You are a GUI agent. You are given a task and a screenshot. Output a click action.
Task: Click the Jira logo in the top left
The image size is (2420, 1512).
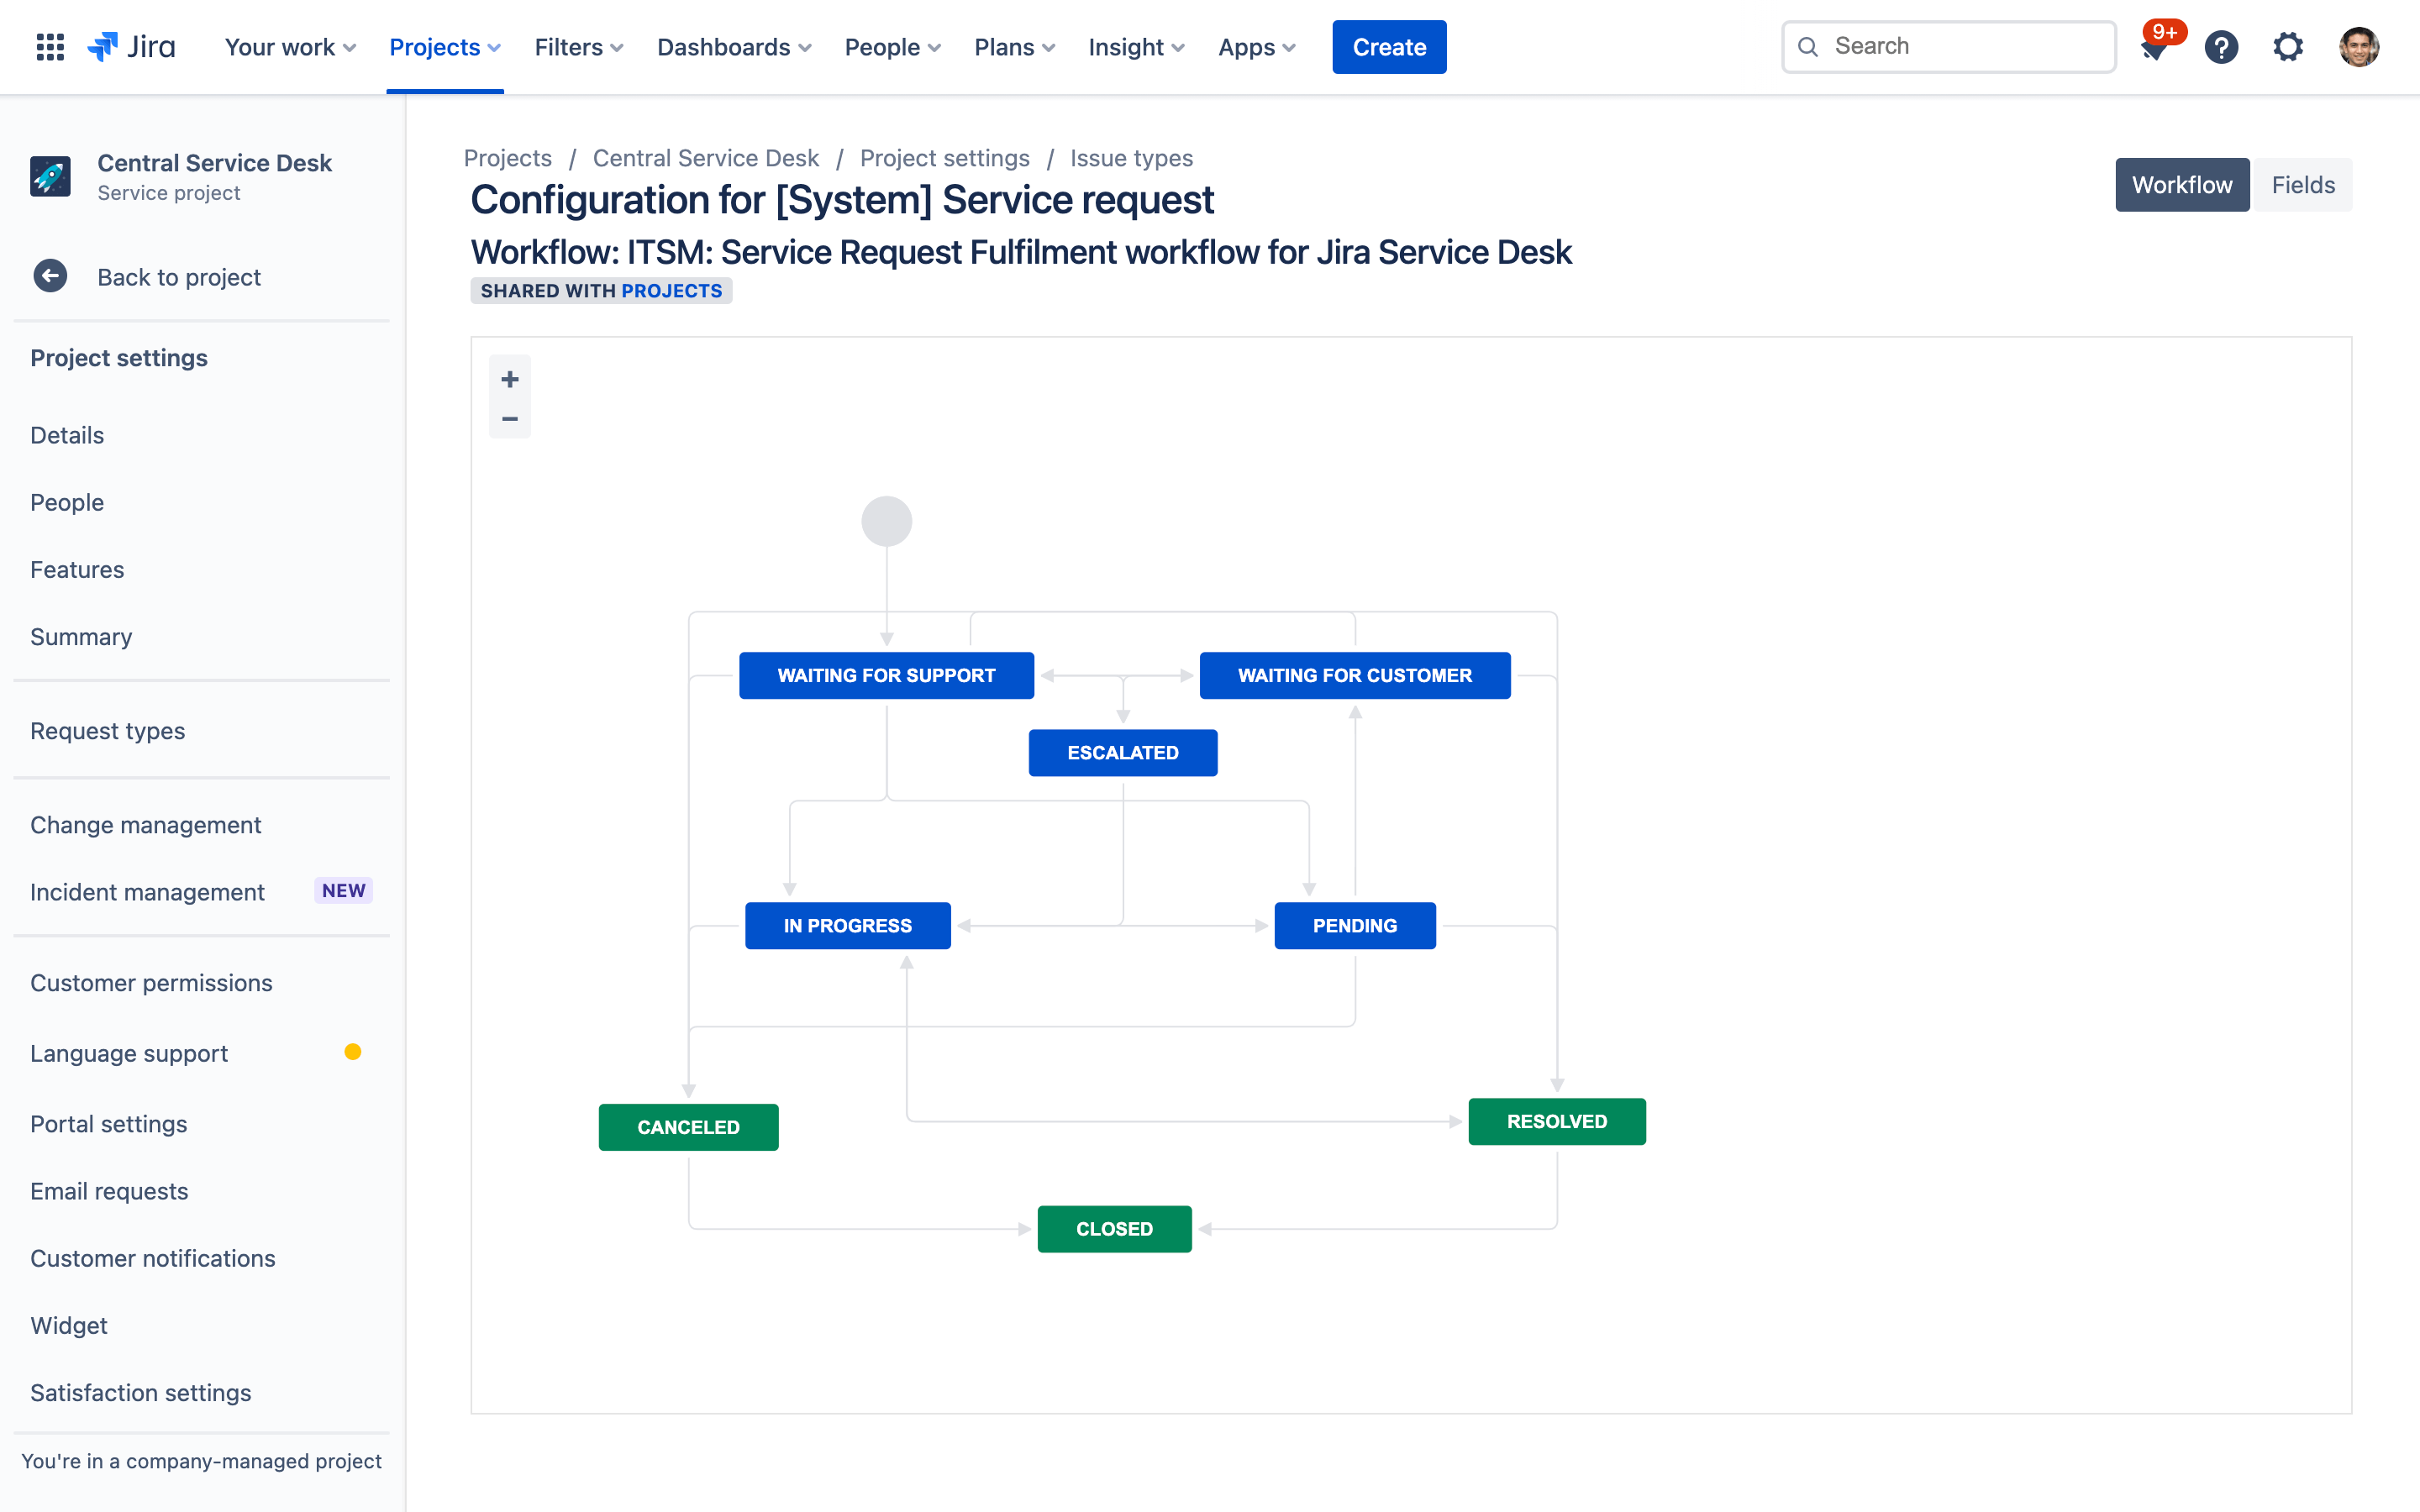131,45
